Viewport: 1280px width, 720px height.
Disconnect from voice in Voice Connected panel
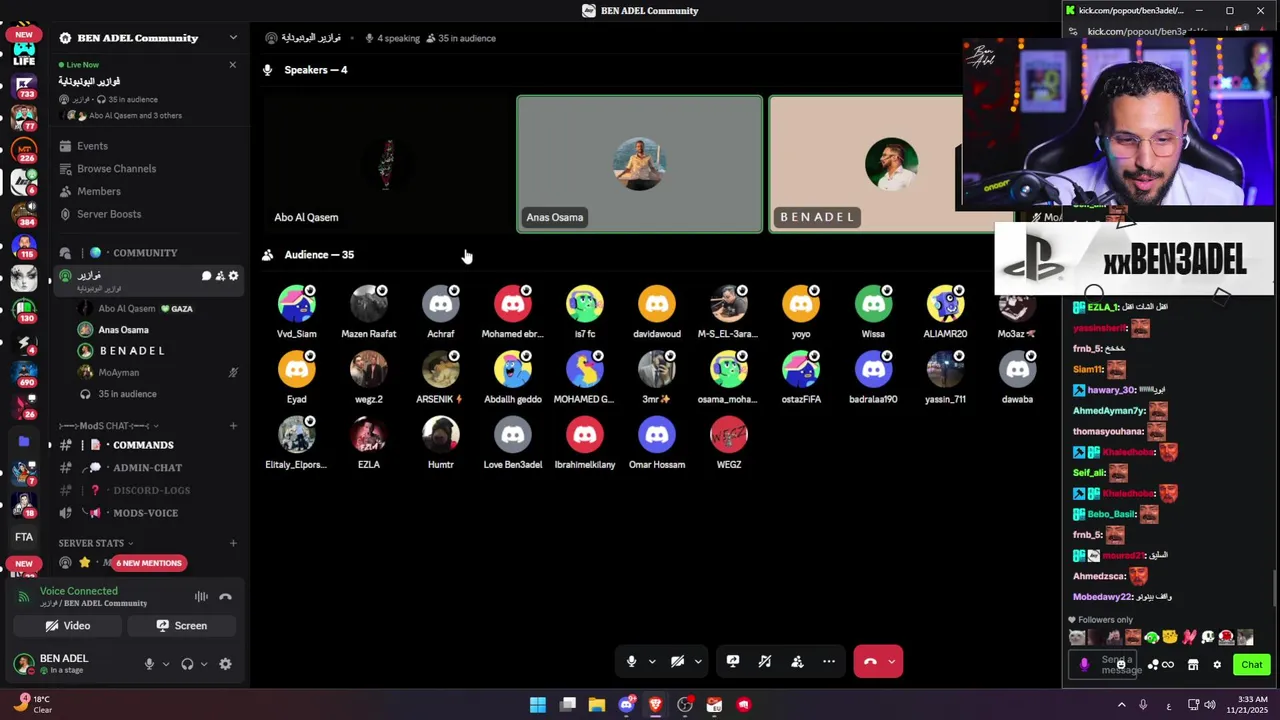tap(226, 597)
